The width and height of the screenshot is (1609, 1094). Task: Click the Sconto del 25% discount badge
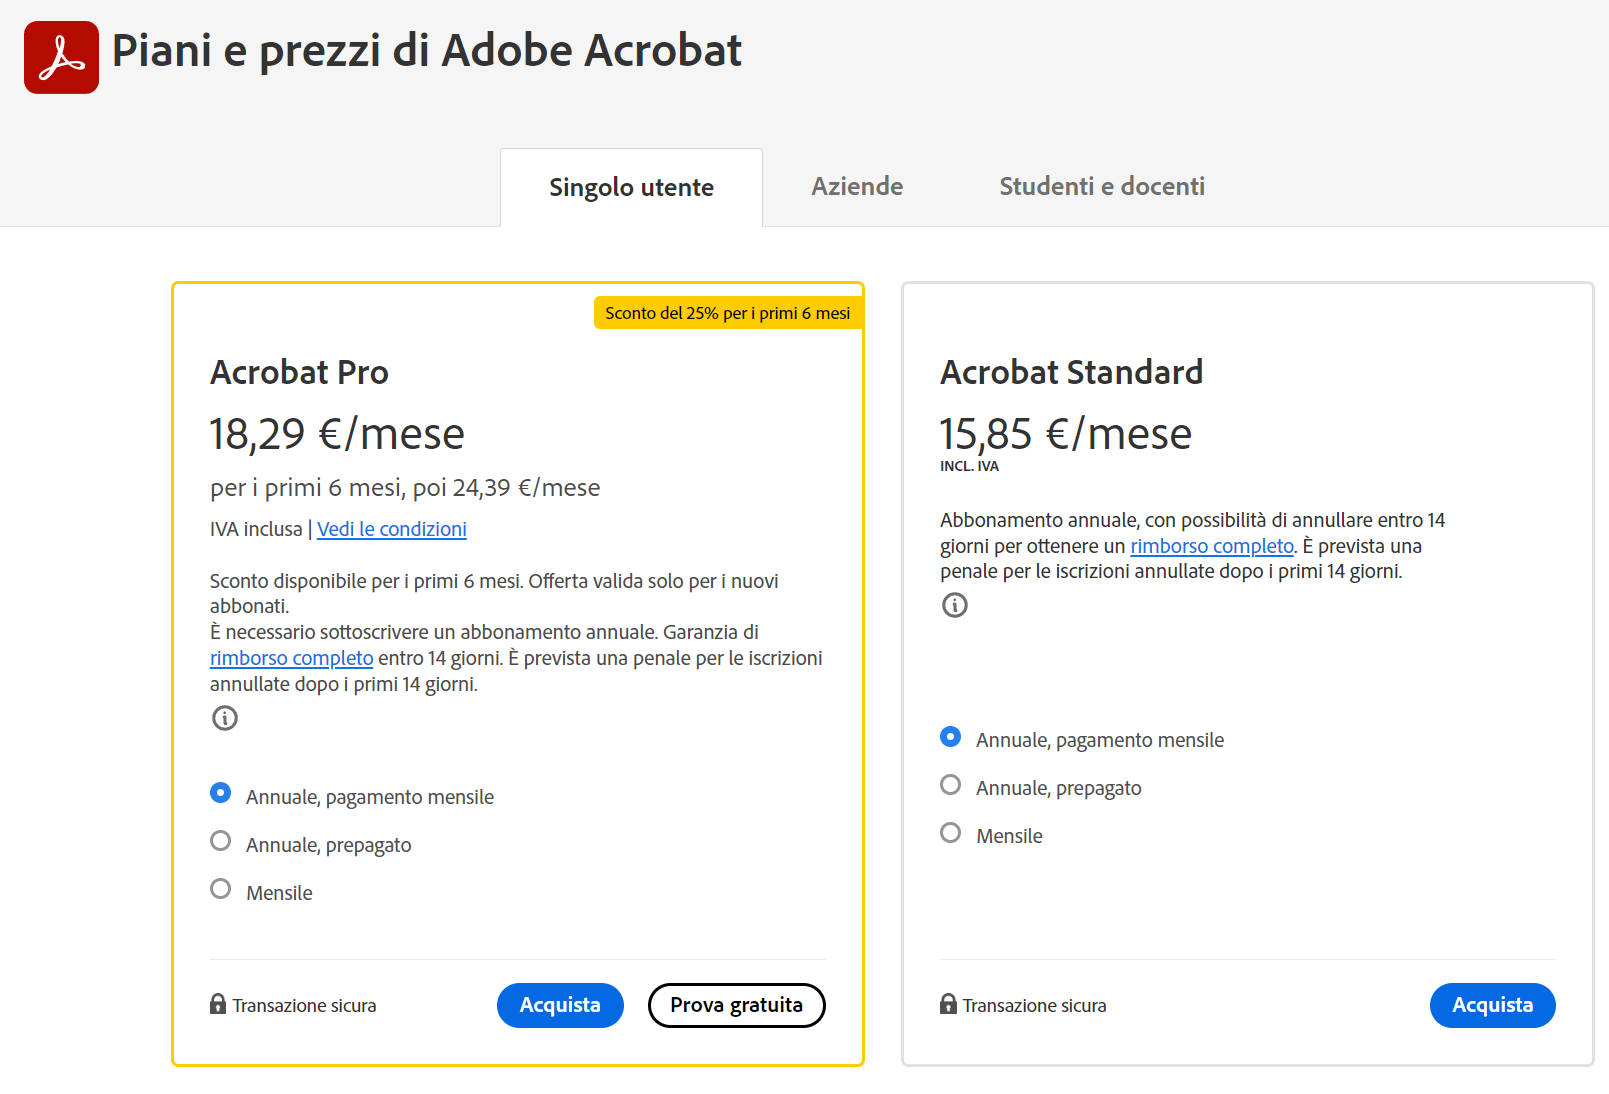pos(728,312)
